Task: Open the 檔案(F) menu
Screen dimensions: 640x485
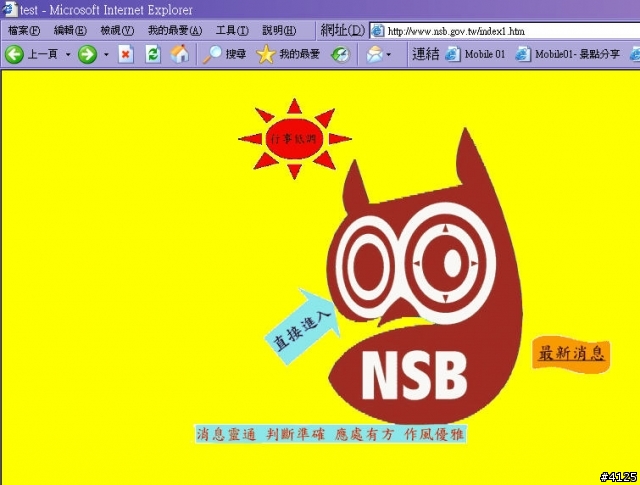Action: point(24,31)
